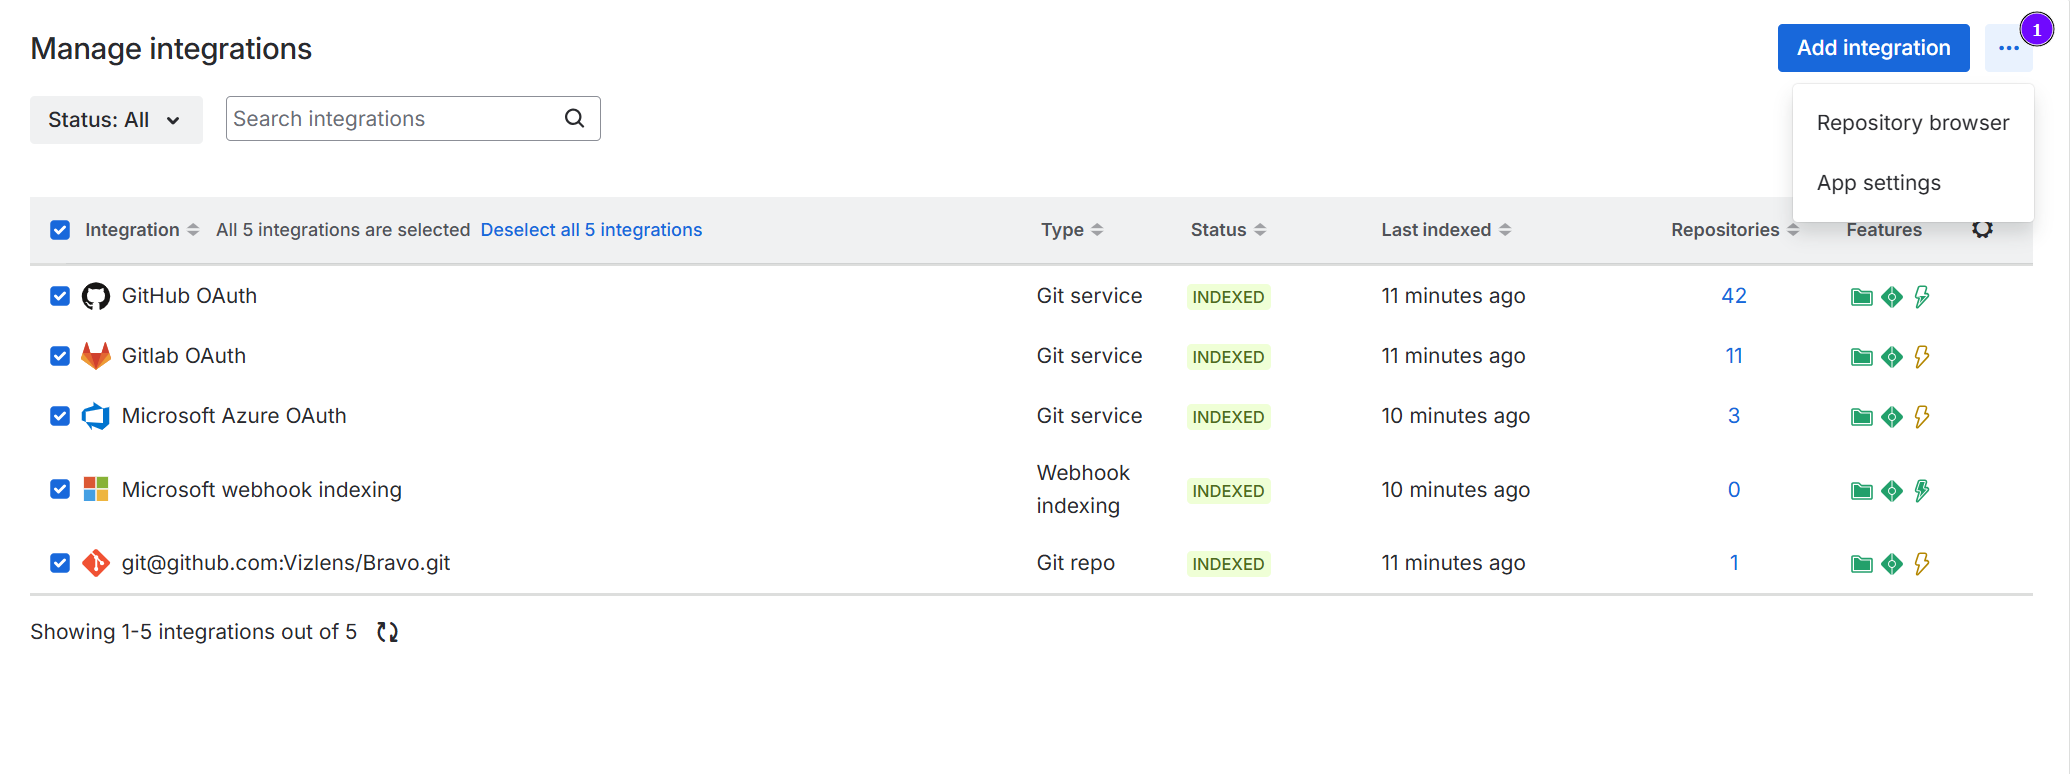Toggle the select-all integrations checkbox
Screen dimensions: 2071x774
click(x=60, y=230)
